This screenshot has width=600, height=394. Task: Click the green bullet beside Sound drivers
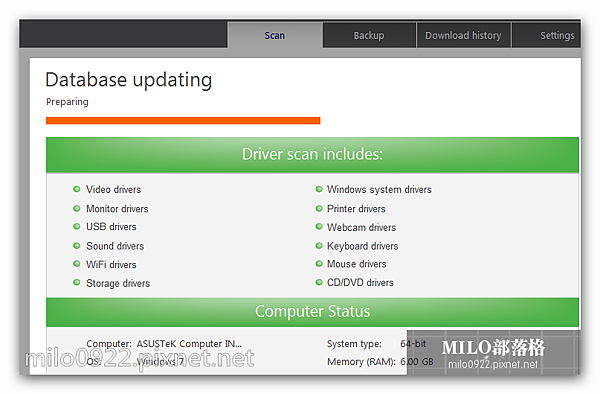point(77,246)
